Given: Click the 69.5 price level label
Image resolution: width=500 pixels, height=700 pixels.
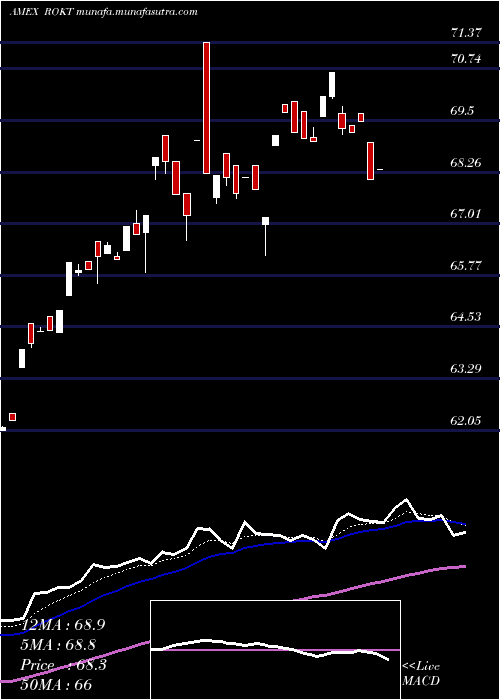Looking at the screenshot, I should (x=462, y=111).
